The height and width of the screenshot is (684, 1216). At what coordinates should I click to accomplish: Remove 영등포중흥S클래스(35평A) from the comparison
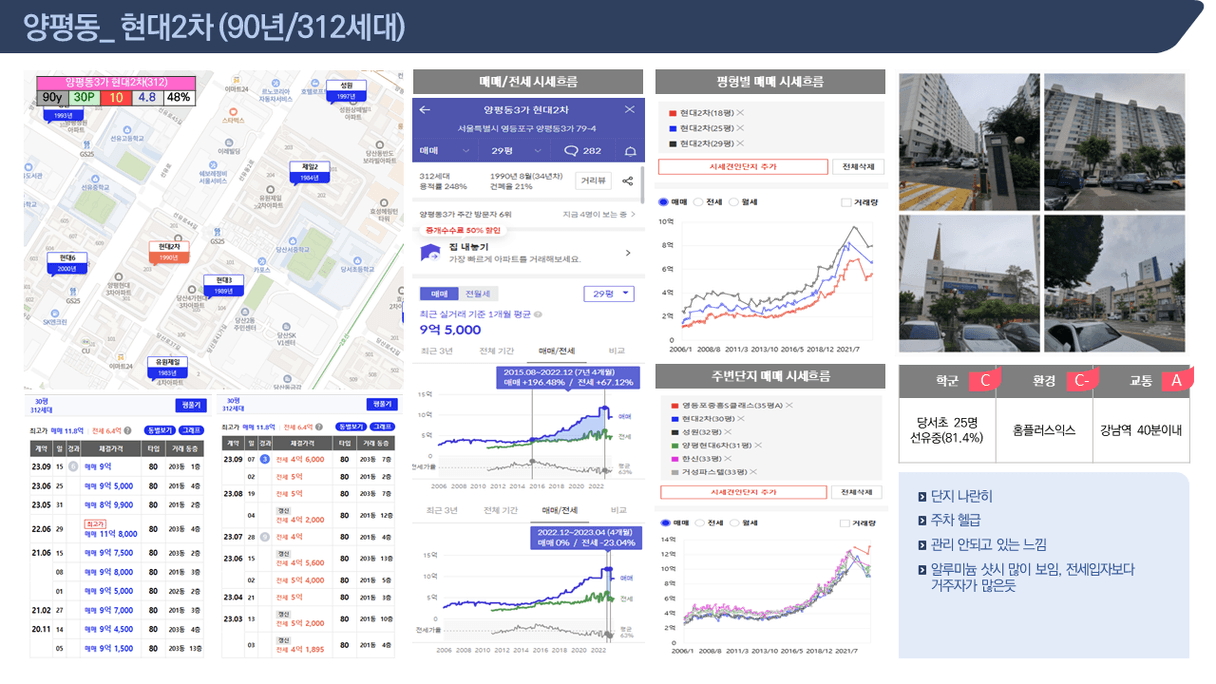tap(788, 404)
